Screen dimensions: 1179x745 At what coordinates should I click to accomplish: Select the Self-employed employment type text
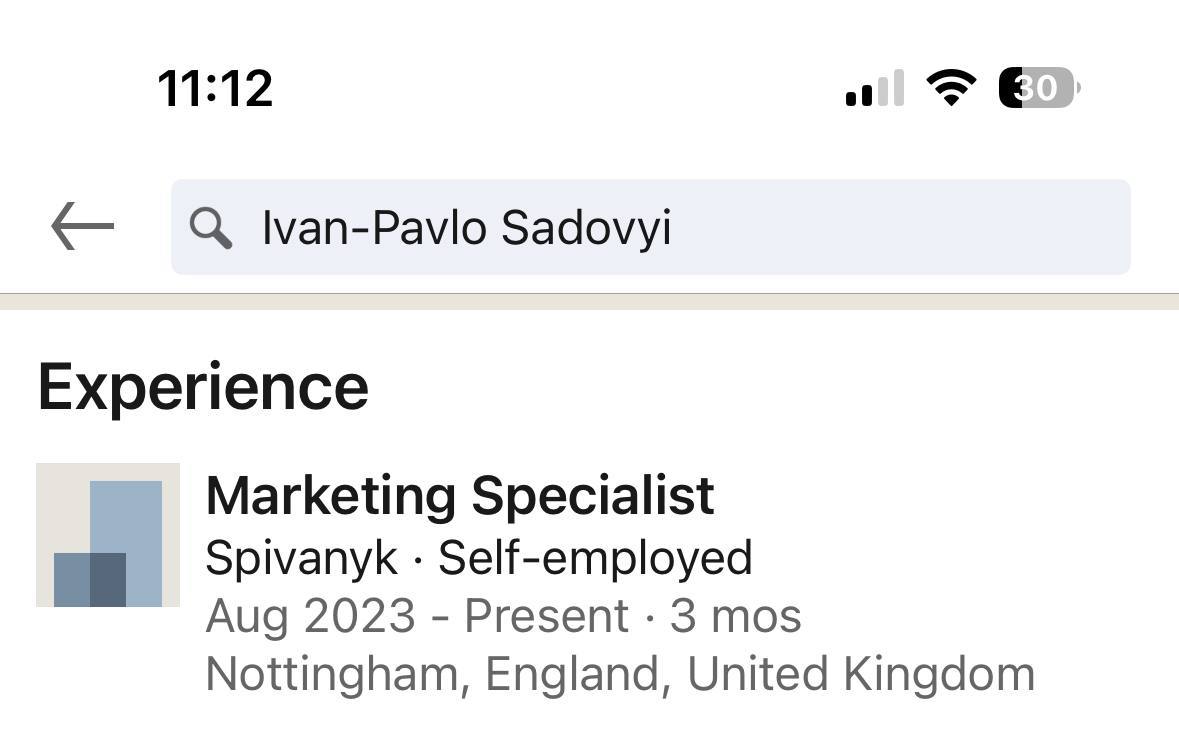[595, 557]
